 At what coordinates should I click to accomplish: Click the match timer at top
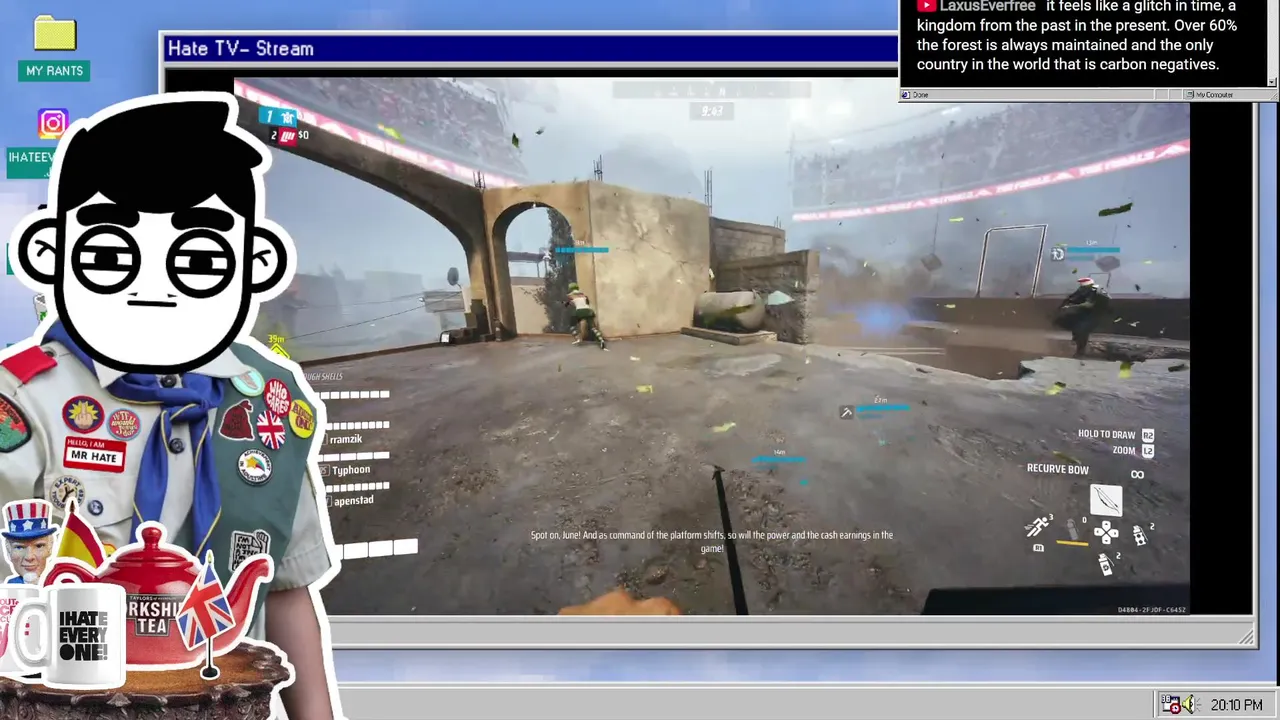tap(712, 111)
